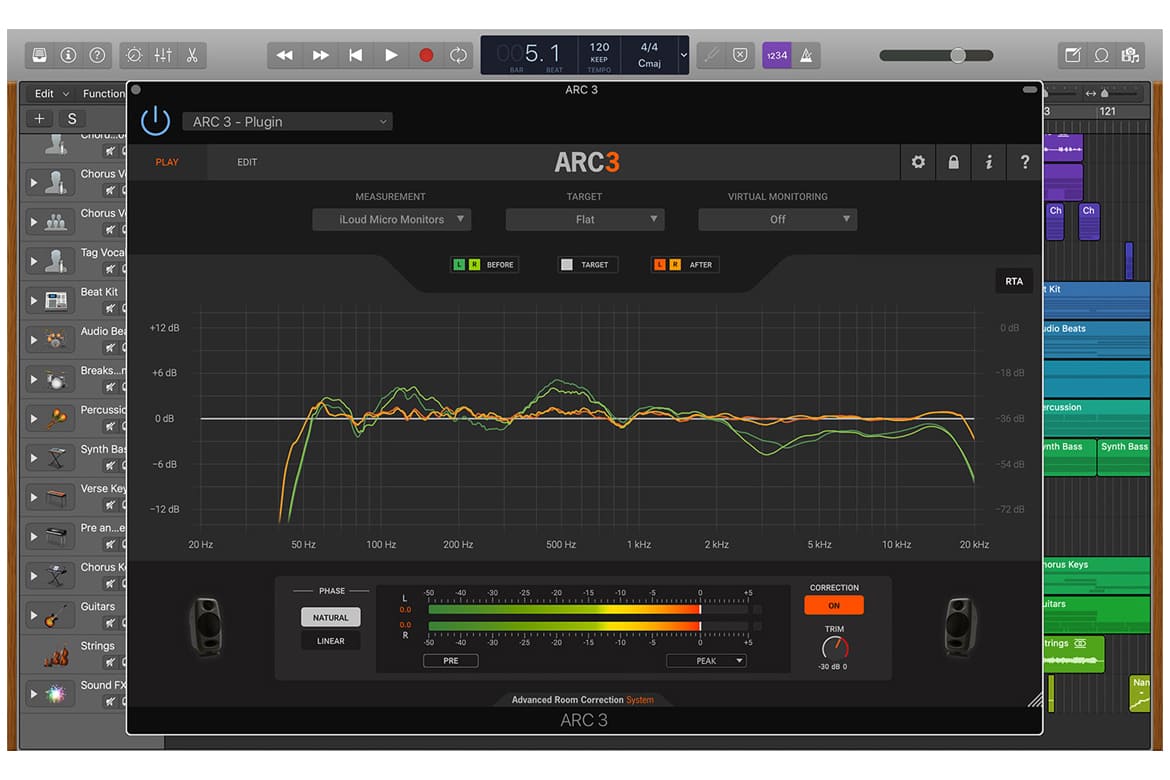Click the tuner icon in toolbar

coord(710,55)
